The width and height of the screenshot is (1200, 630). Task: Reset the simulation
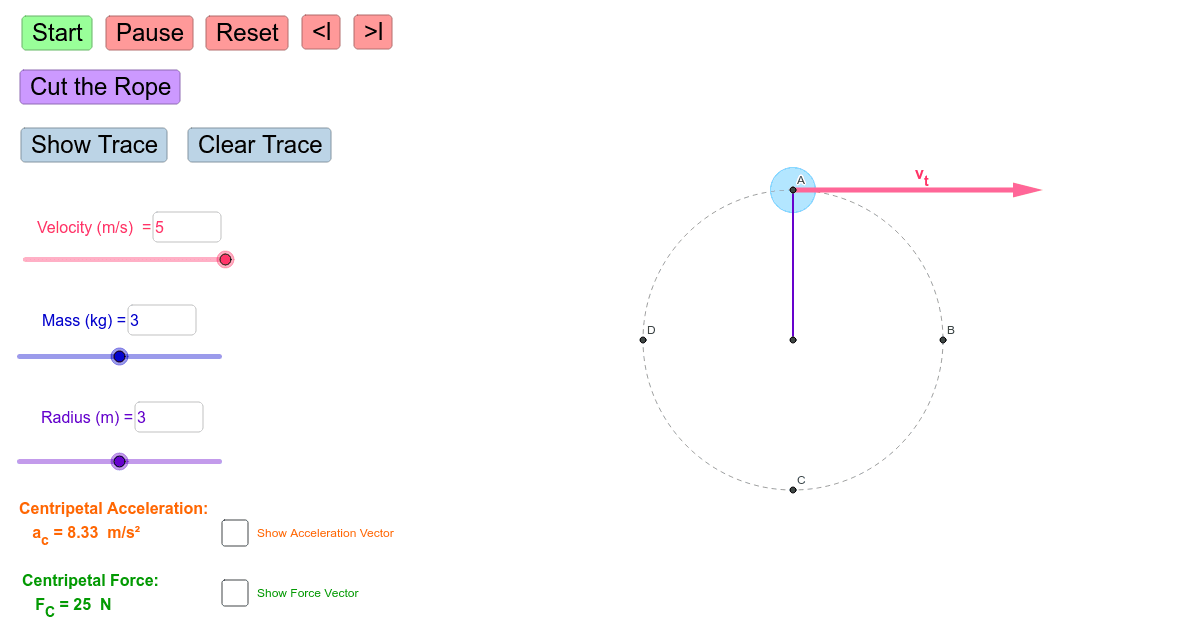tap(247, 33)
